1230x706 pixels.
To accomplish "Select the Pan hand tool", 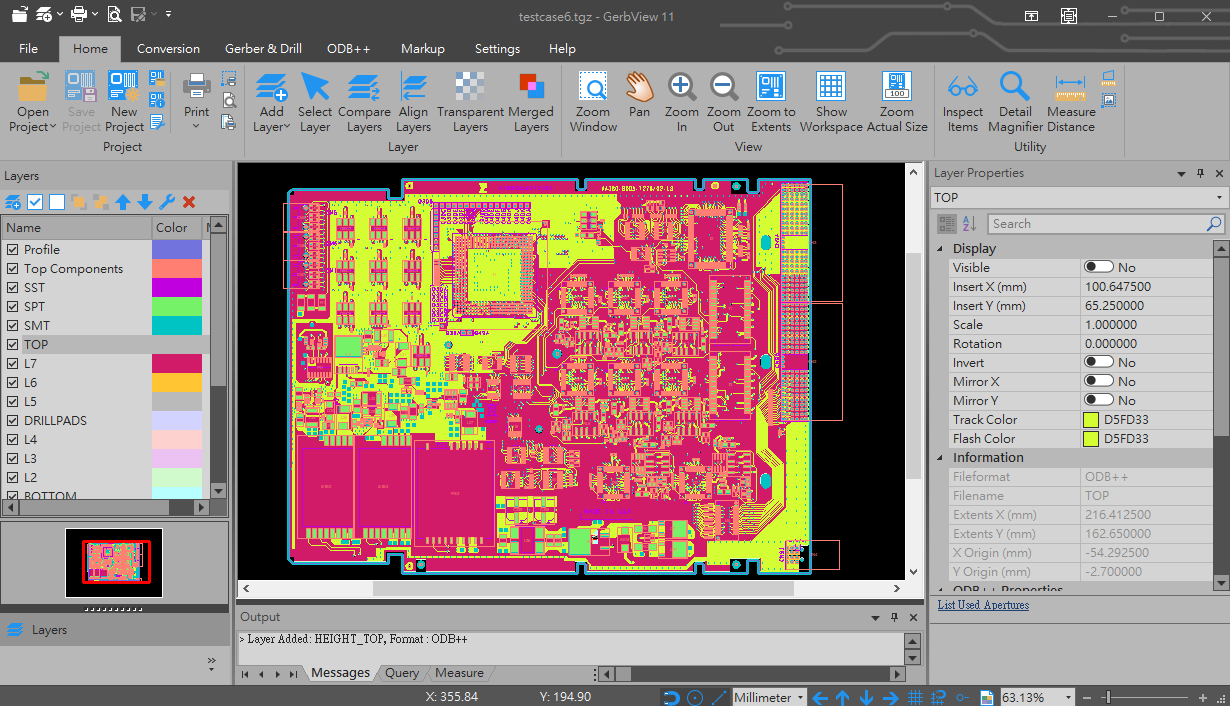I will (x=639, y=95).
